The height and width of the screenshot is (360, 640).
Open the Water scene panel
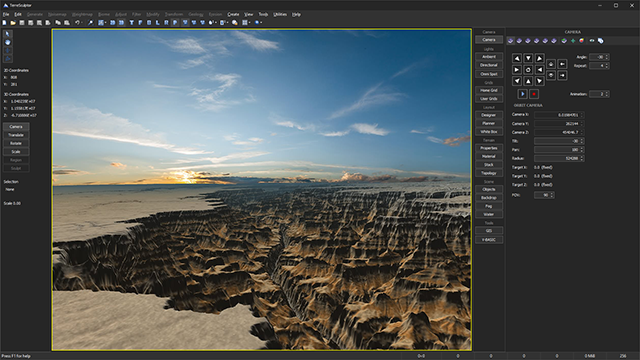(x=489, y=214)
